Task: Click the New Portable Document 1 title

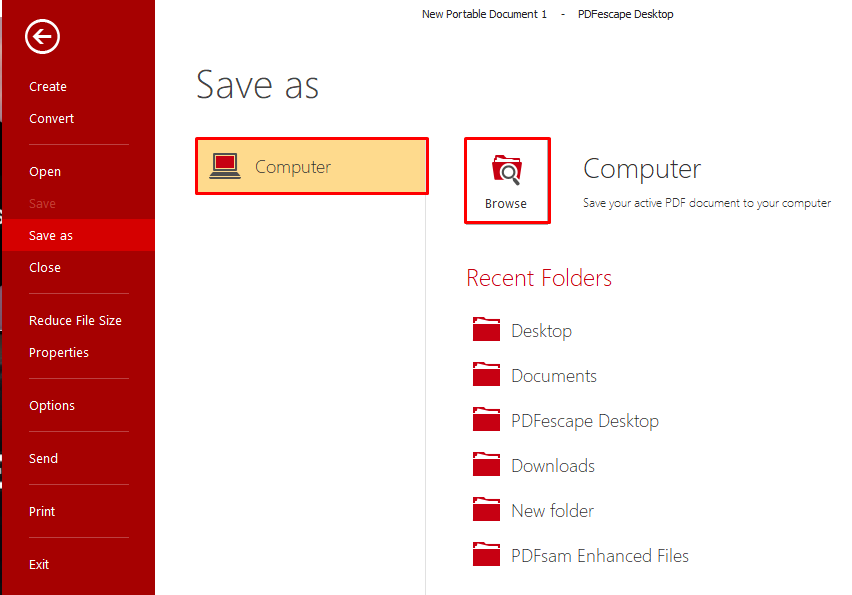Action: 485,15
